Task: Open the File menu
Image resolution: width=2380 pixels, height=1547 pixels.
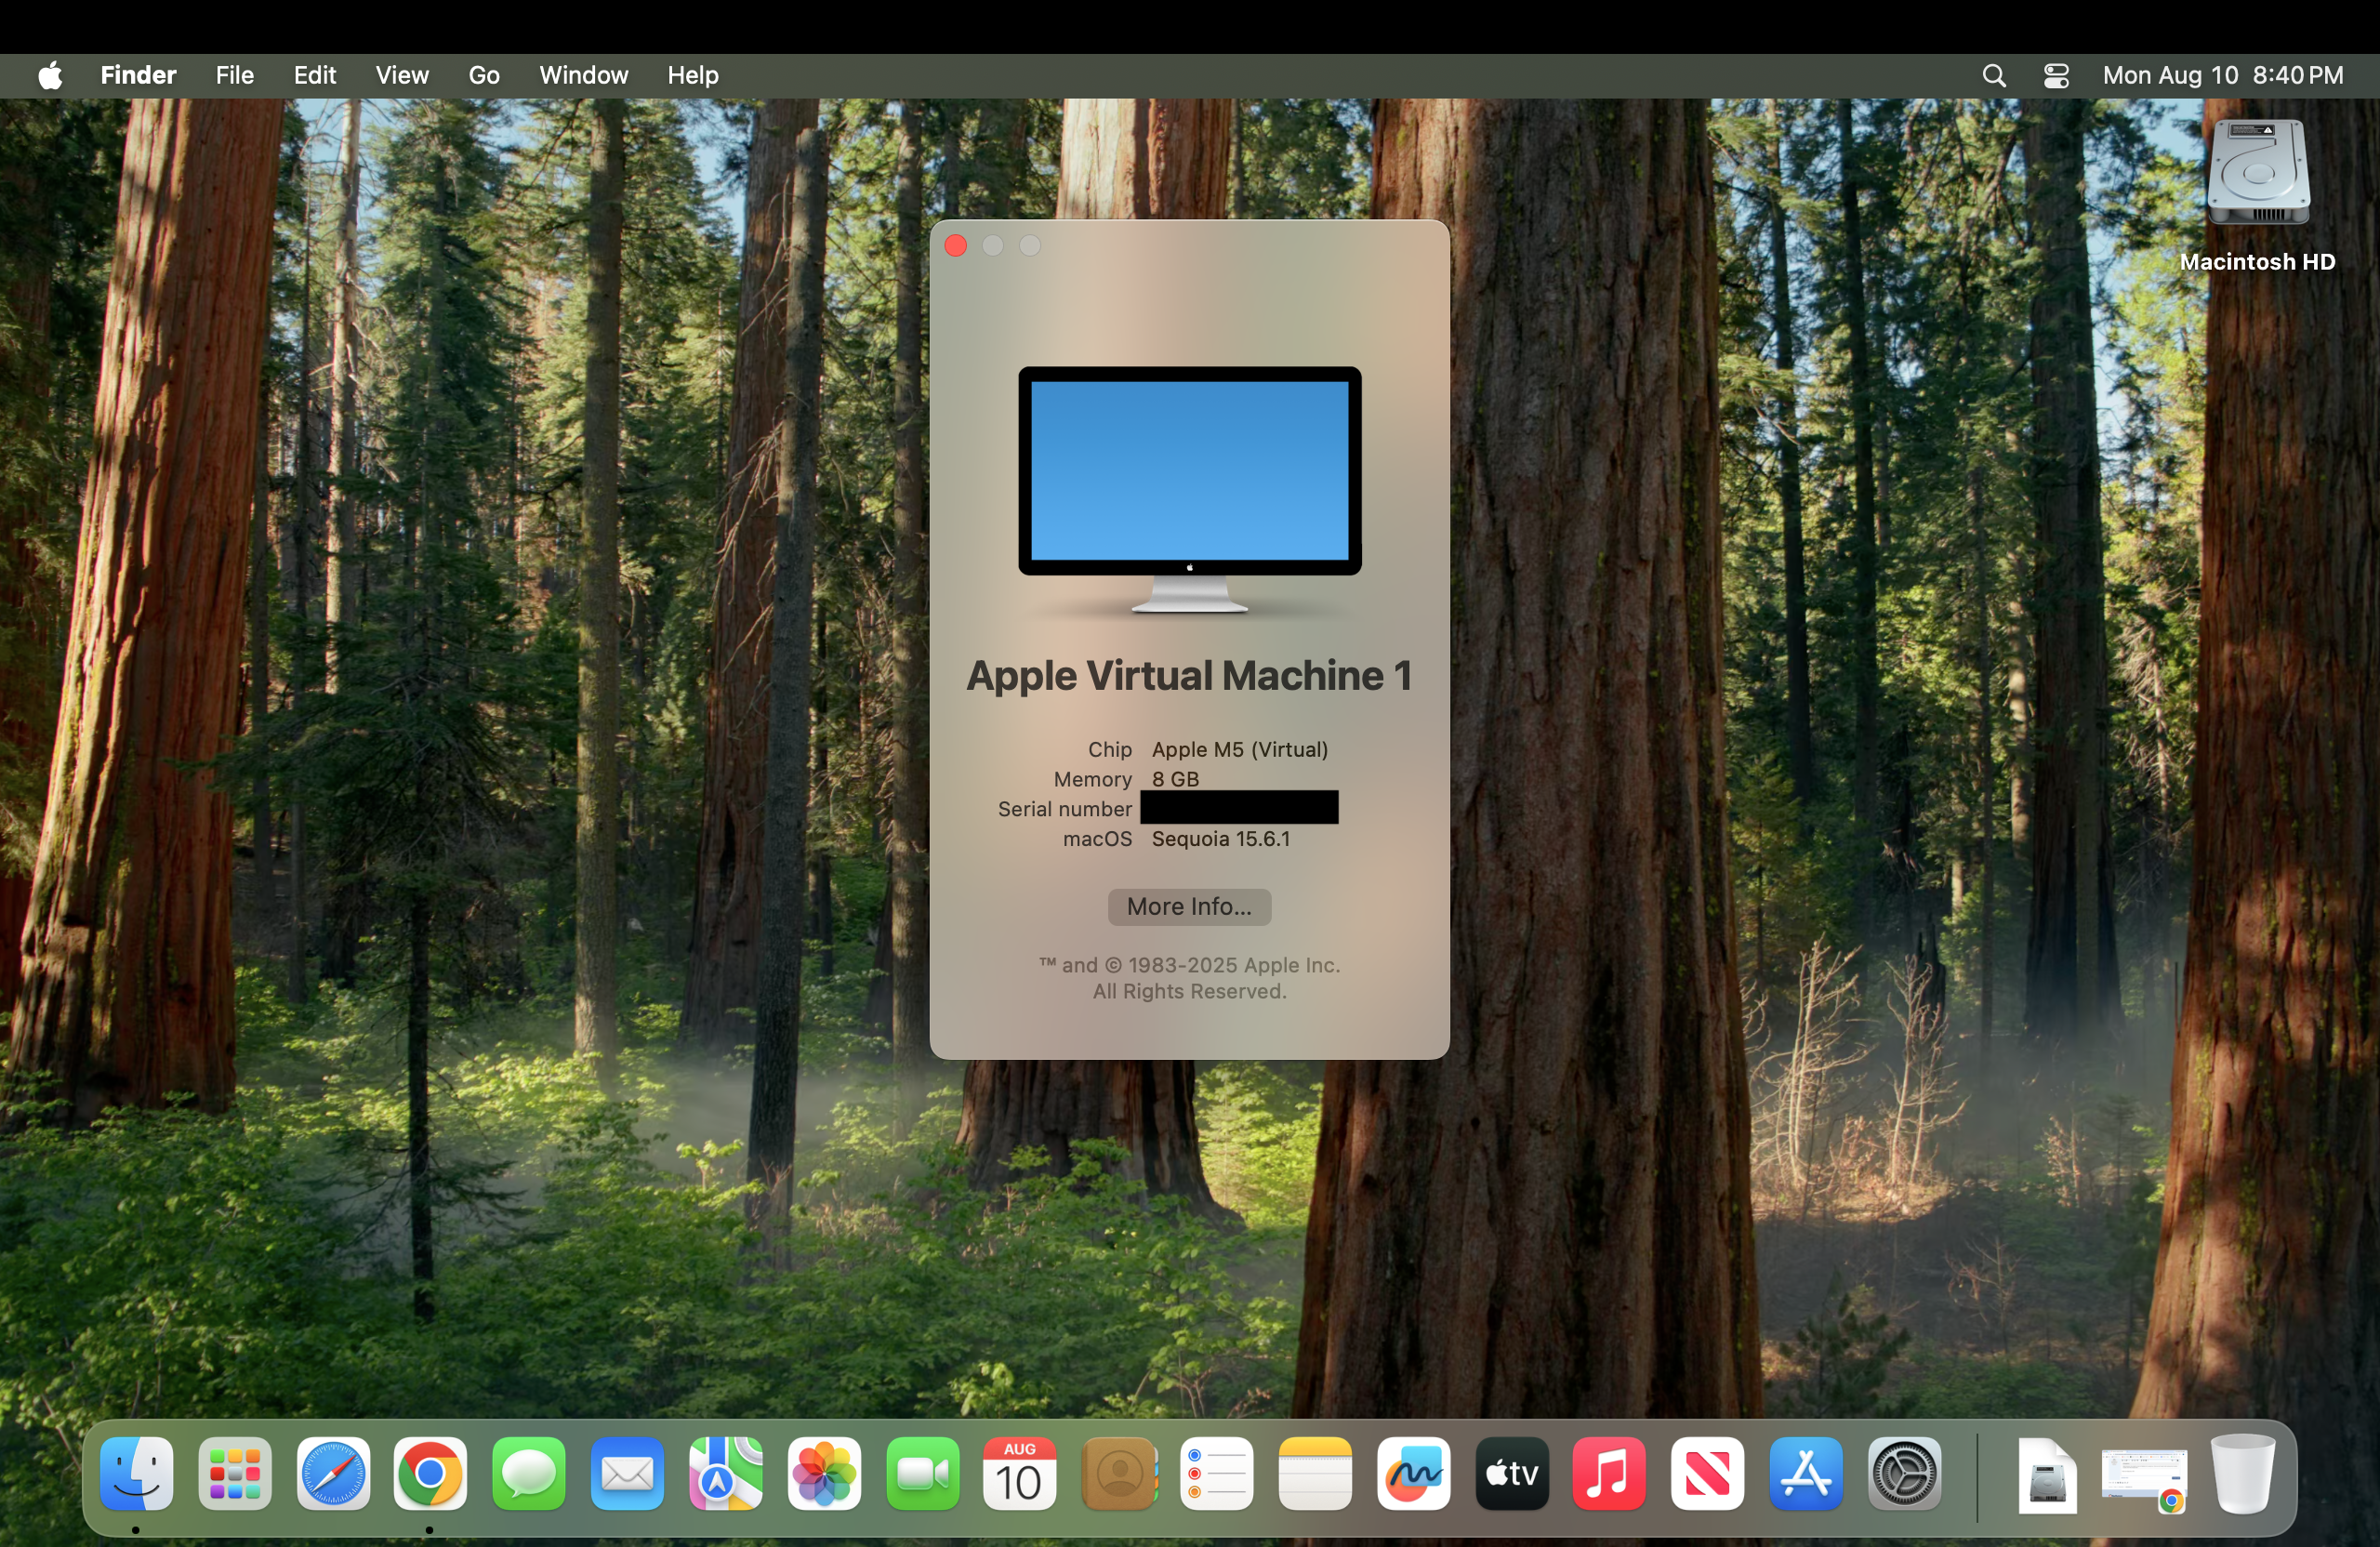Action: coord(235,75)
